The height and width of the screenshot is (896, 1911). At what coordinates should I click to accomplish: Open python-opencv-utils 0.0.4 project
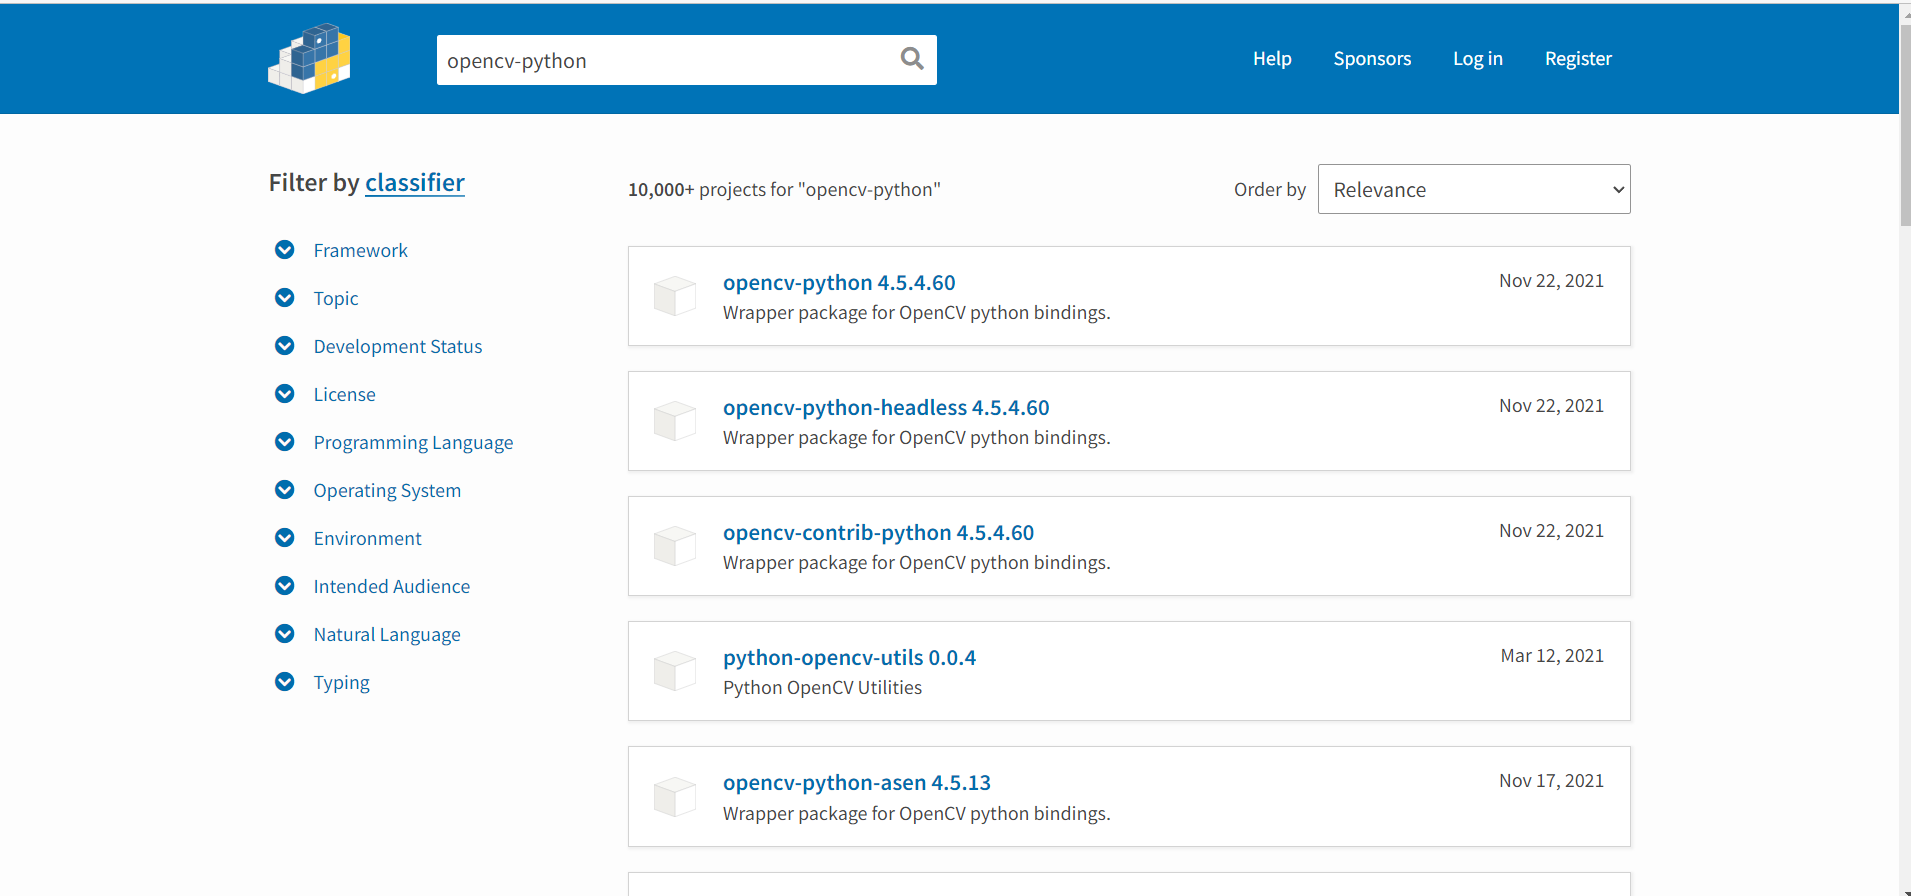[x=849, y=657]
